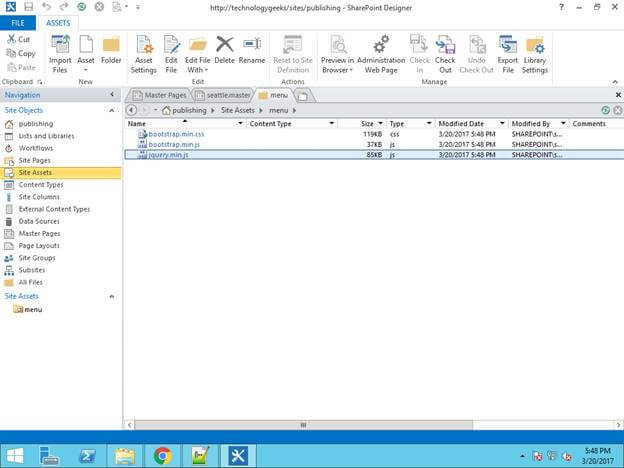Click the Cut button in Clipboard group
Viewport: 624px width, 468px height.
(18, 39)
